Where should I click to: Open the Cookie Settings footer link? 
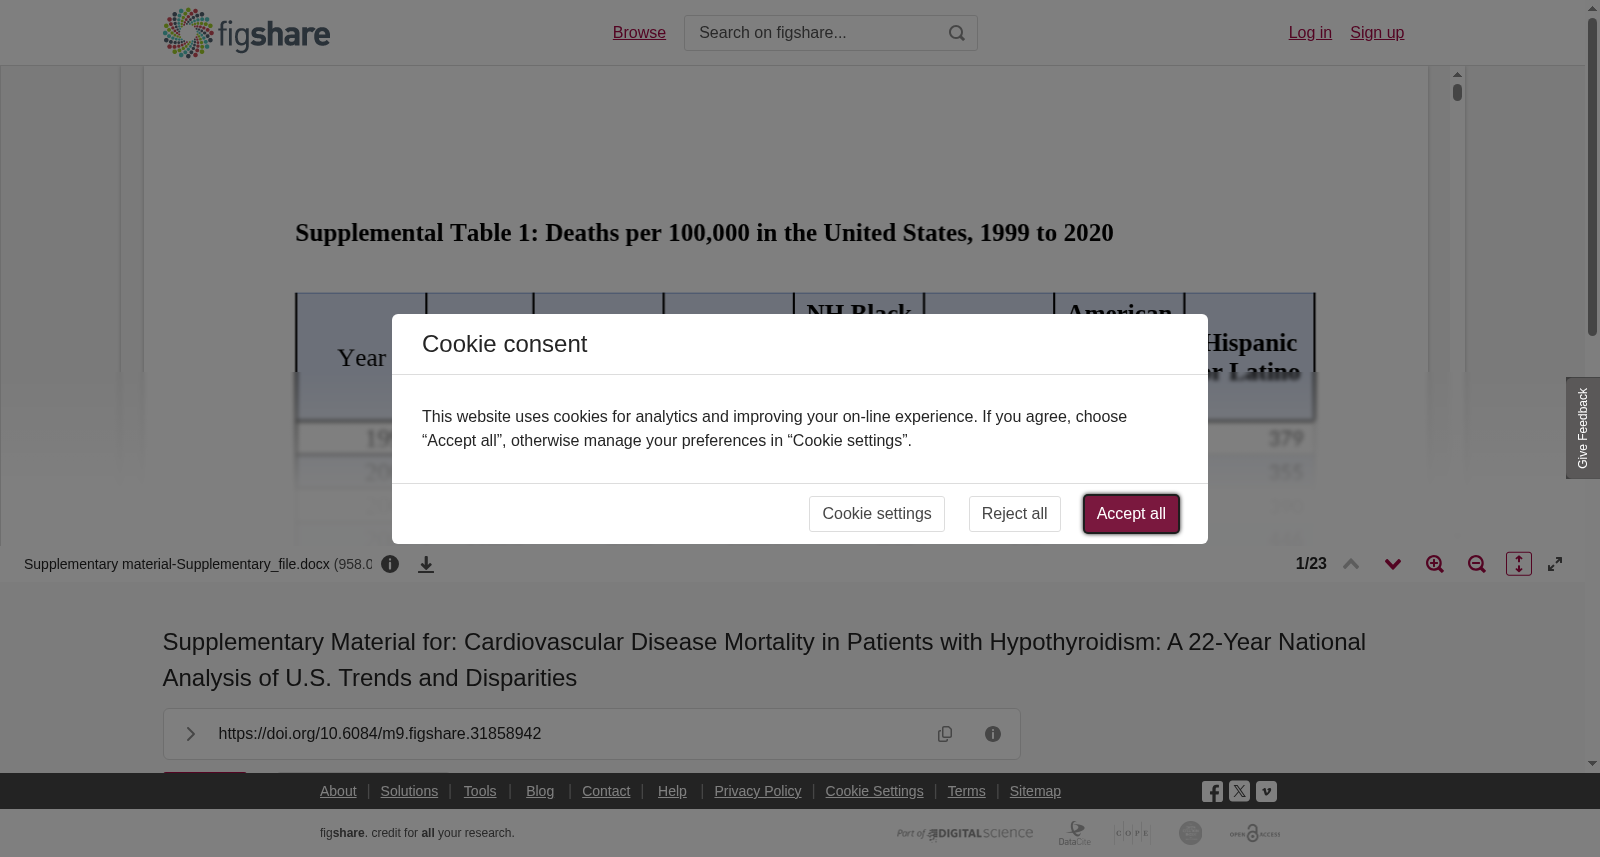874,791
